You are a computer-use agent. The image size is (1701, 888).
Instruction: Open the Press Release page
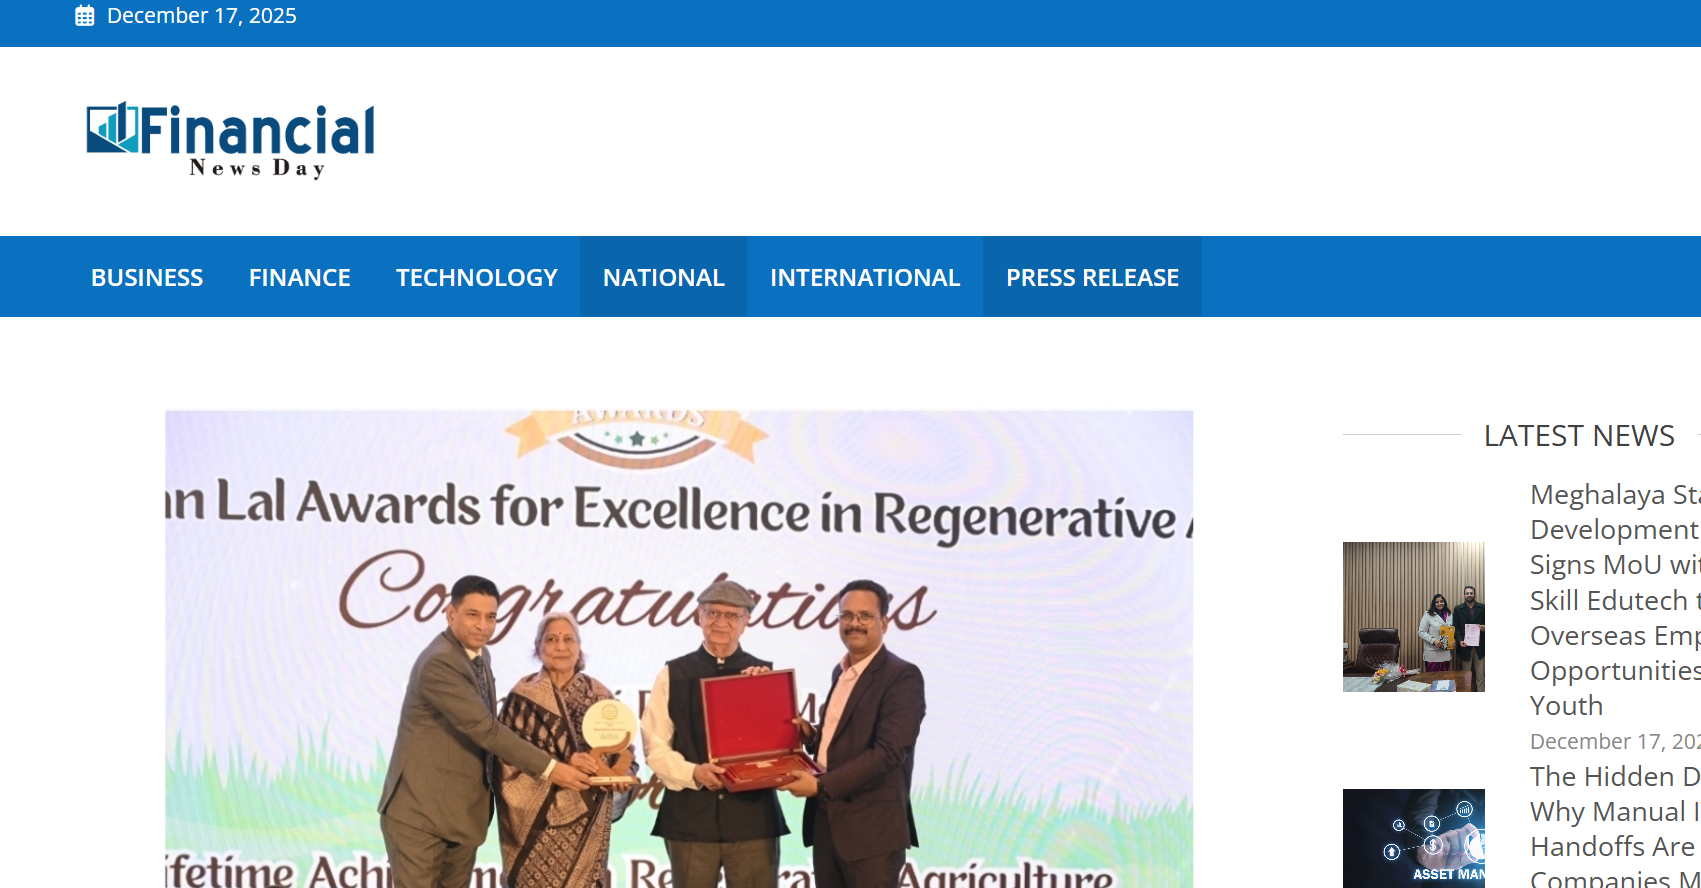(1092, 277)
